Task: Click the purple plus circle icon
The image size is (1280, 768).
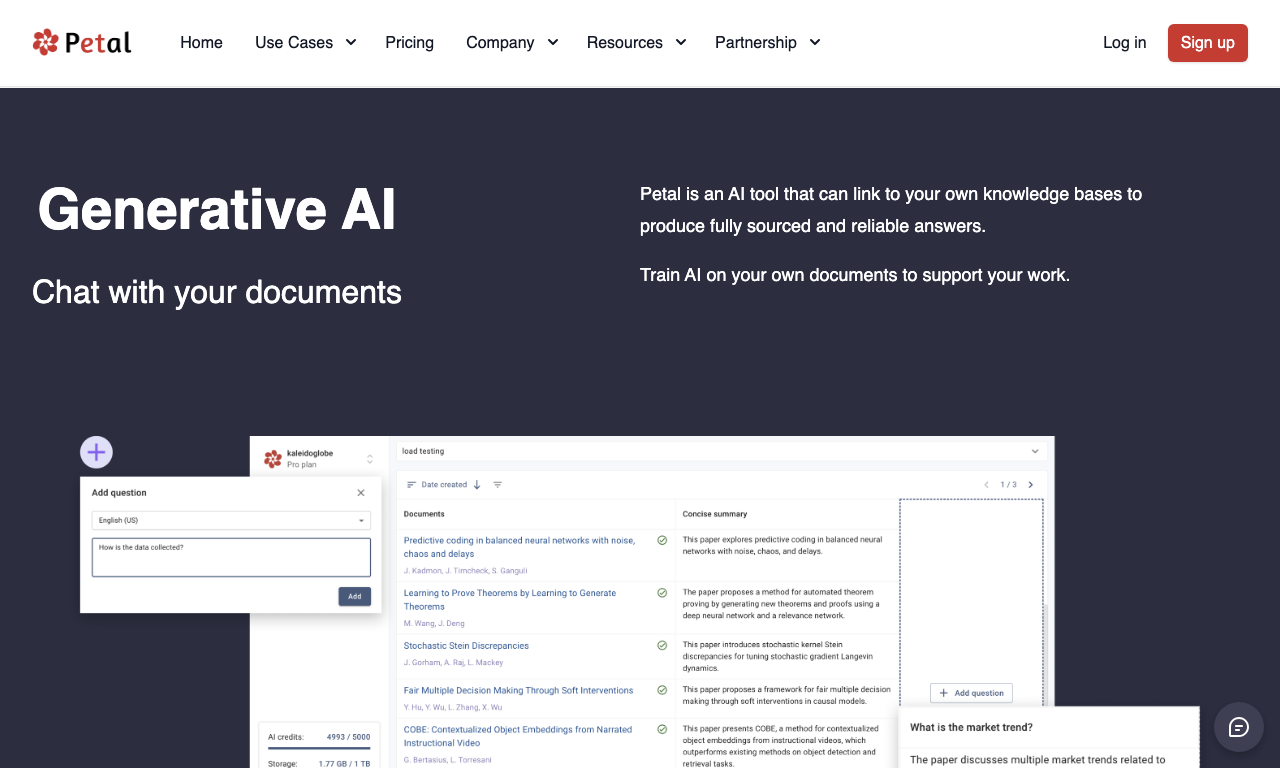Action: (x=96, y=452)
